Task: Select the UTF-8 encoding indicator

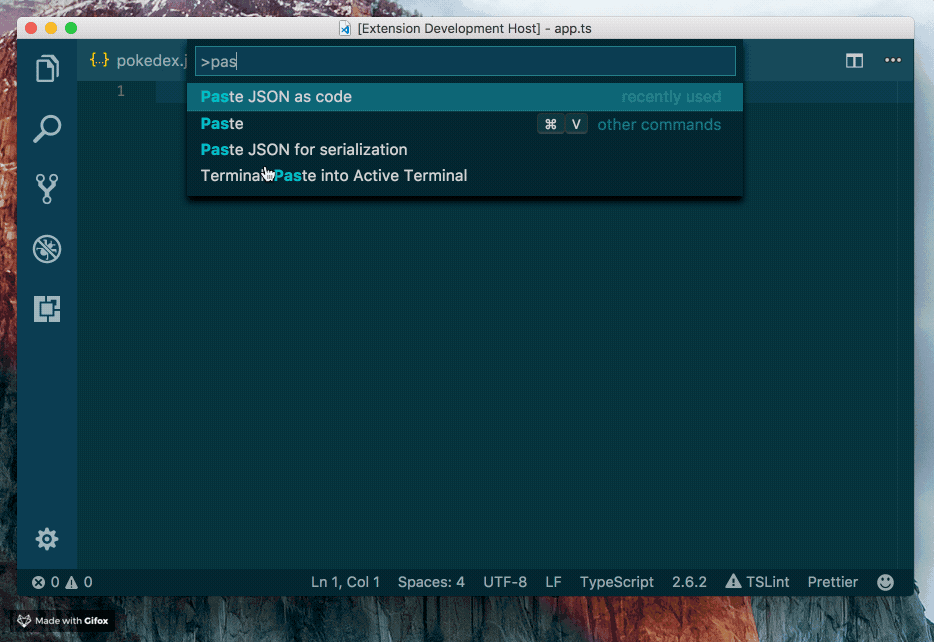Action: tap(505, 582)
